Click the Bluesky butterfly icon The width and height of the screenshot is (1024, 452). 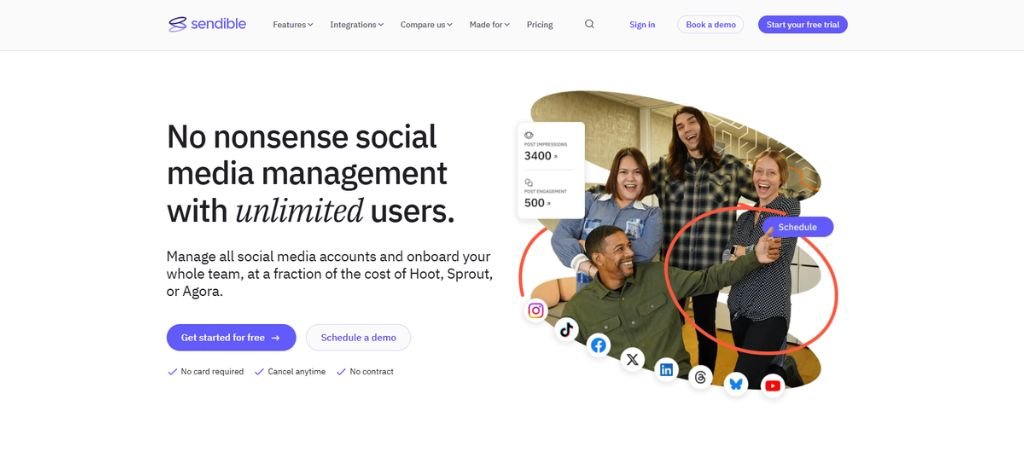(736, 384)
